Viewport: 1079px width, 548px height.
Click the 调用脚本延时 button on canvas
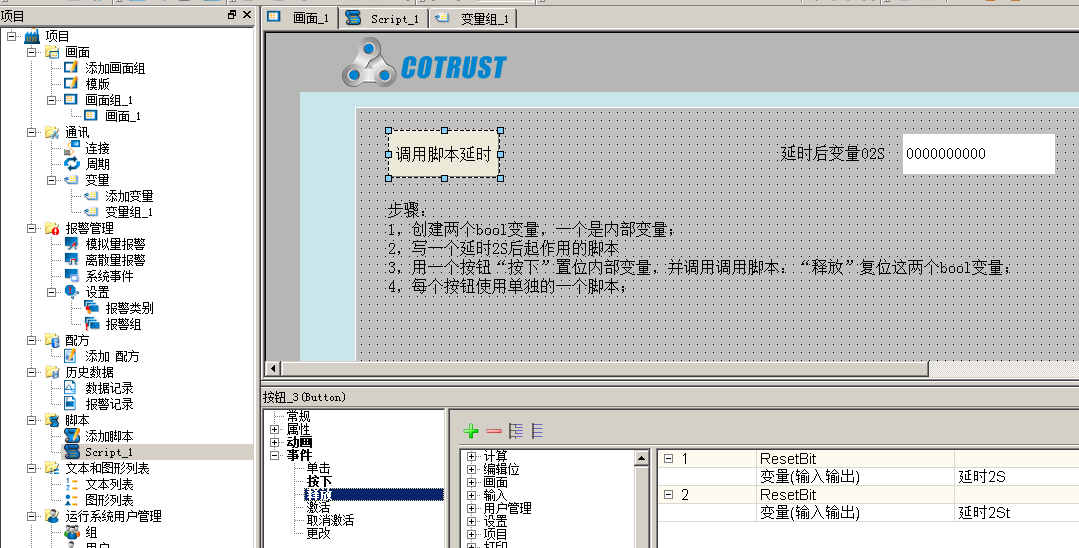pyautogui.click(x=444, y=154)
